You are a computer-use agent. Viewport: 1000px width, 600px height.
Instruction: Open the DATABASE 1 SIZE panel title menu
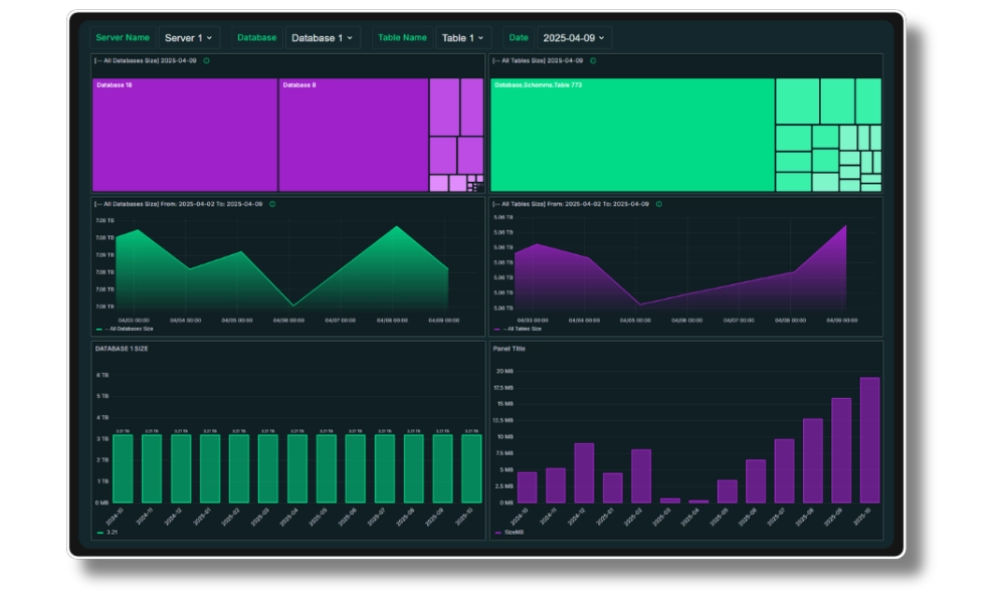tap(121, 349)
